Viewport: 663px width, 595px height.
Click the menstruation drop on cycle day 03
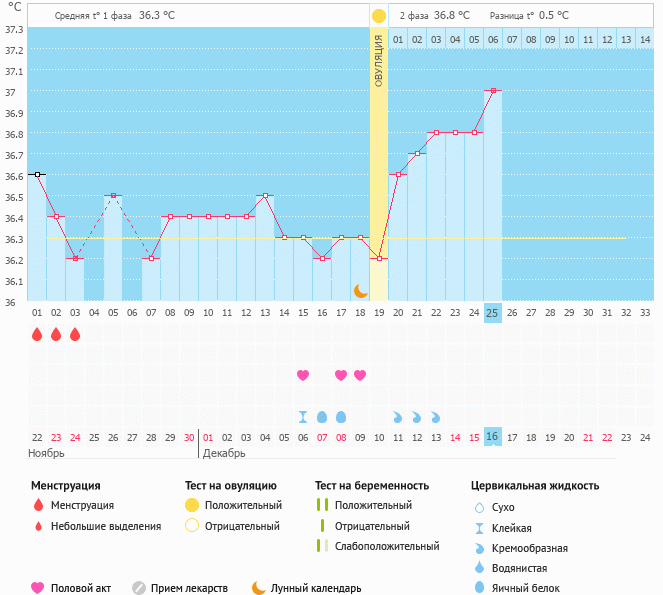tap(75, 334)
